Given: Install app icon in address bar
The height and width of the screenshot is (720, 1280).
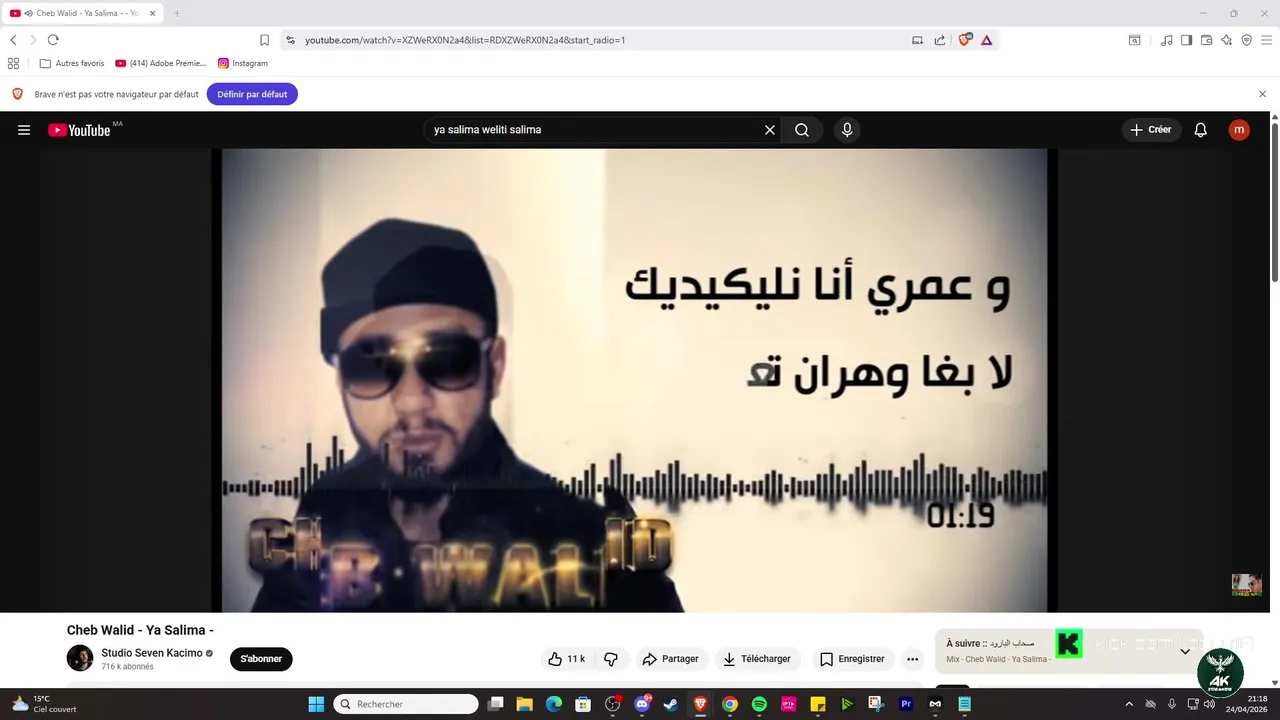Looking at the screenshot, I should tap(917, 40).
